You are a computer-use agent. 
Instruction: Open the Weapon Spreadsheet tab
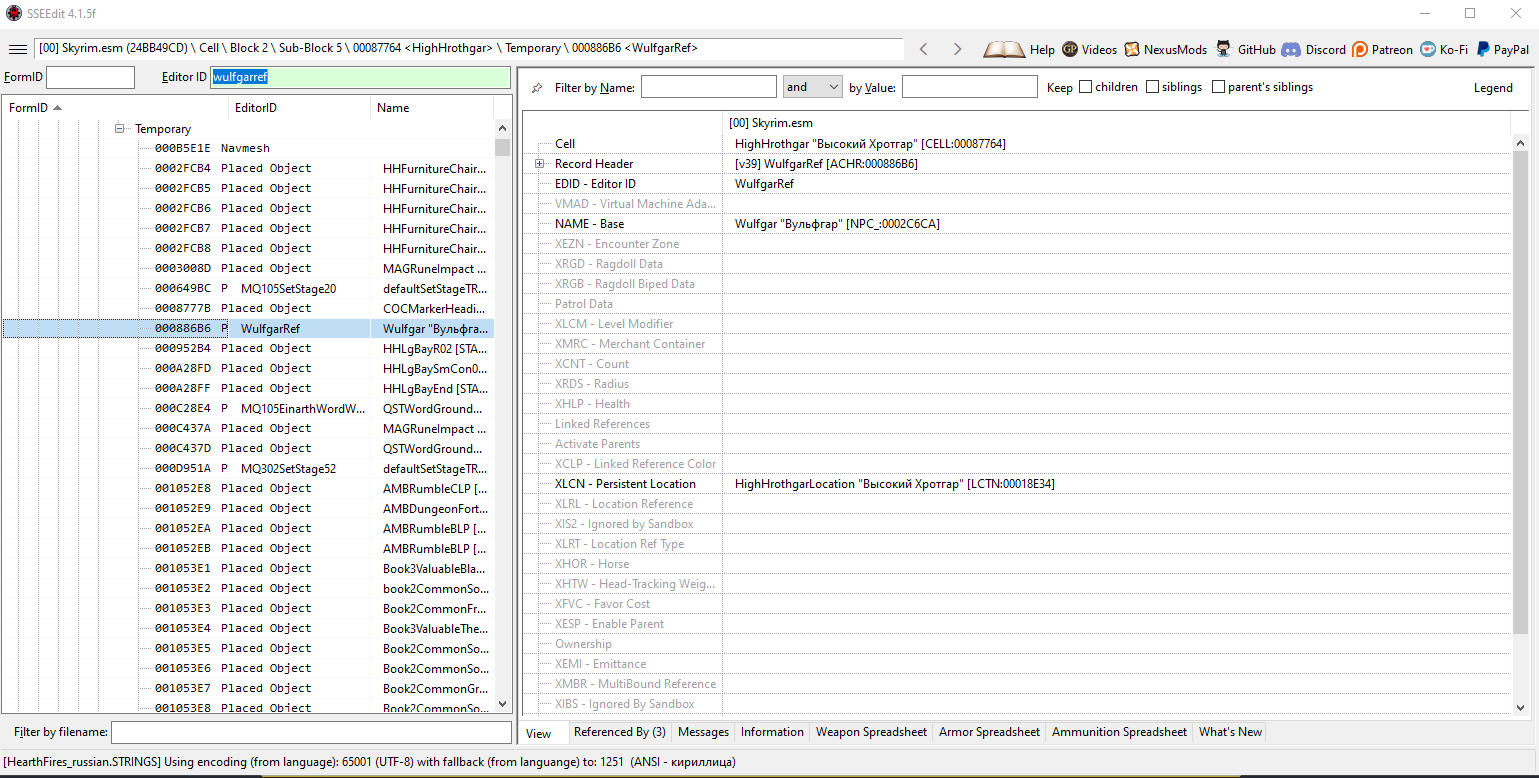coord(871,732)
